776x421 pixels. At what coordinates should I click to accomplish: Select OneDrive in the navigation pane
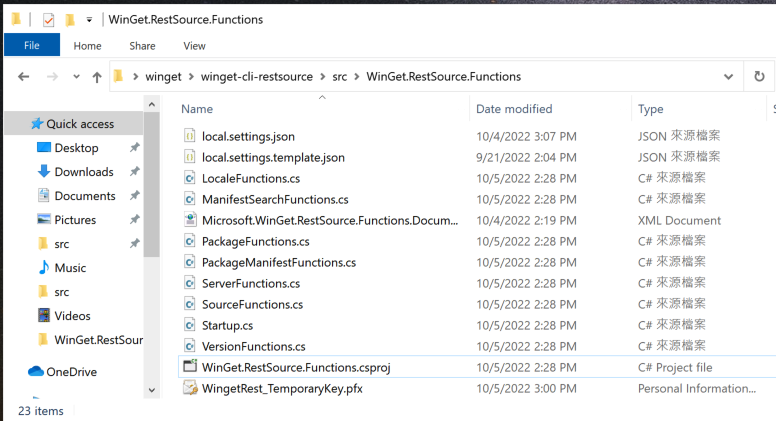(71, 372)
